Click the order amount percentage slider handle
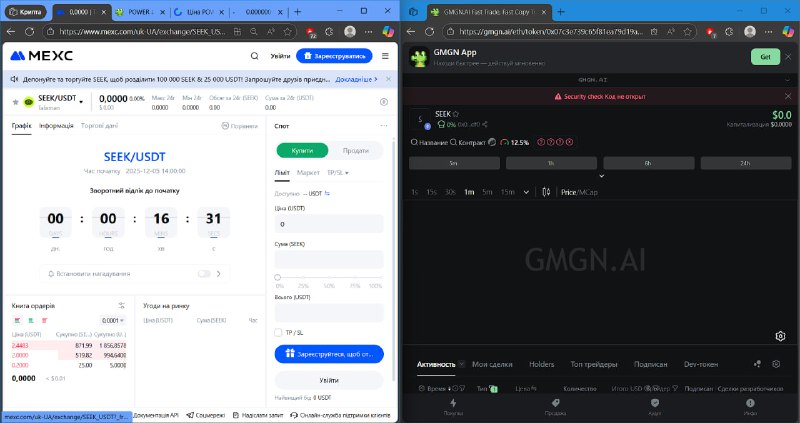800x423 pixels. 278,278
